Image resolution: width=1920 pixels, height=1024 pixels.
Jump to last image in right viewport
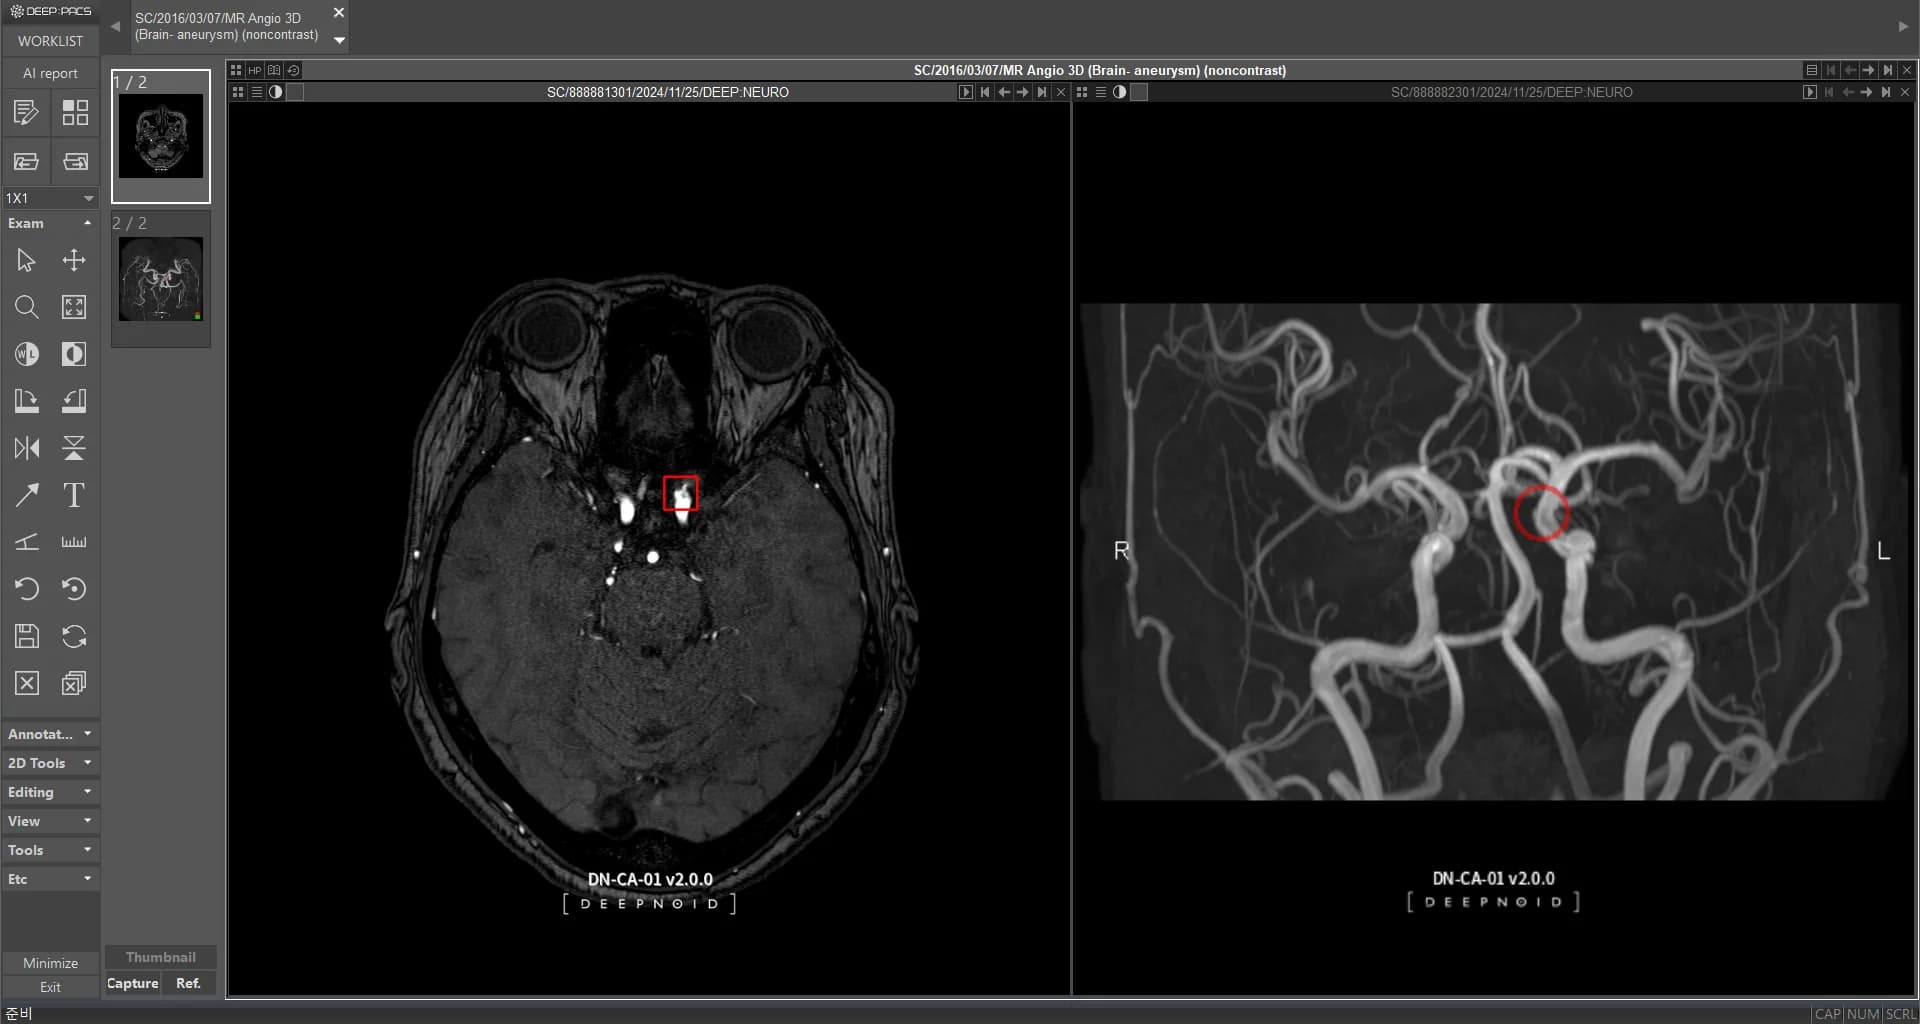(x=1886, y=92)
